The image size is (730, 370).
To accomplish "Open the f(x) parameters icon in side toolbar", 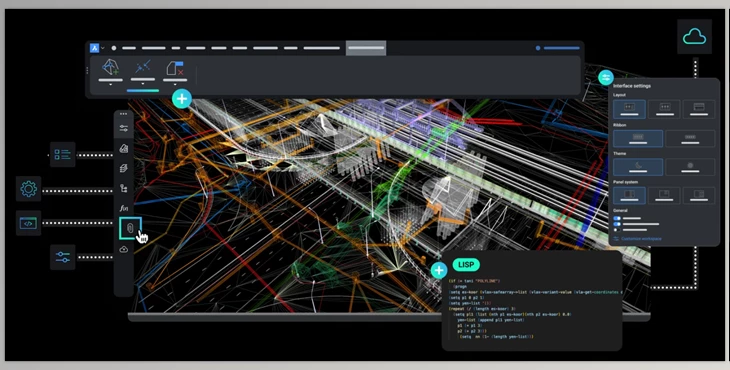I will coord(123,209).
